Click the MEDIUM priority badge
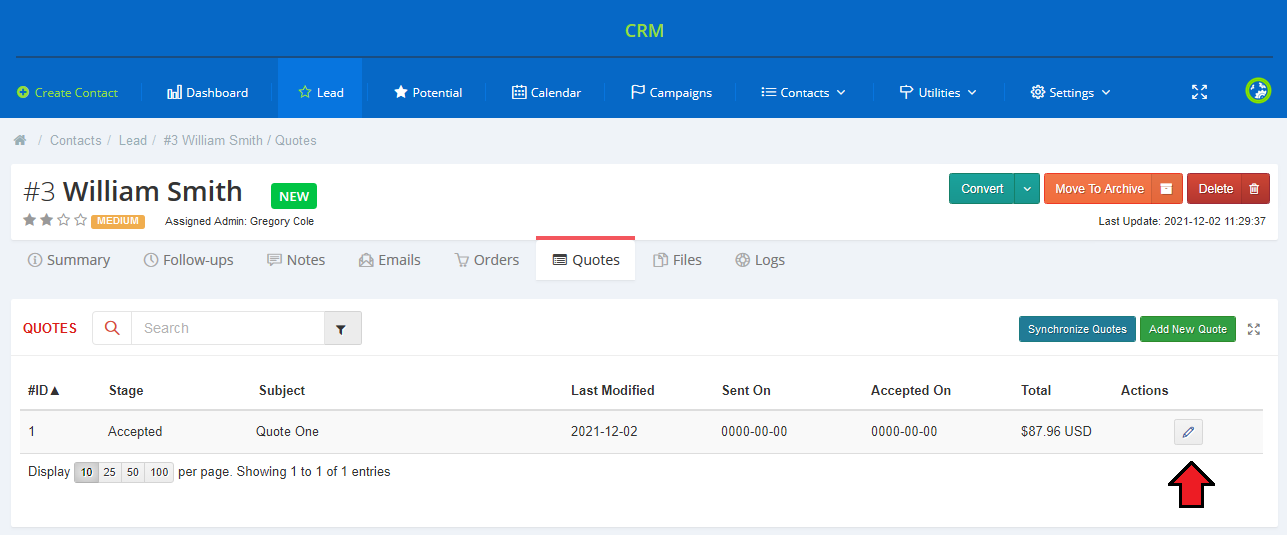 (x=118, y=221)
